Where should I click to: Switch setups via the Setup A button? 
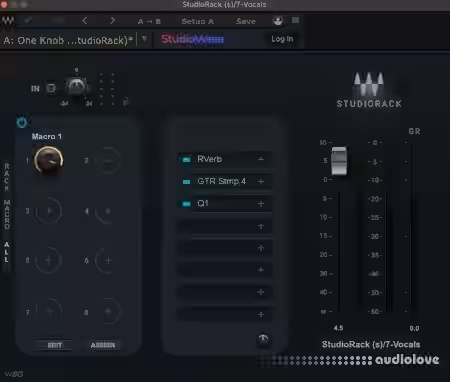pos(197,21)
